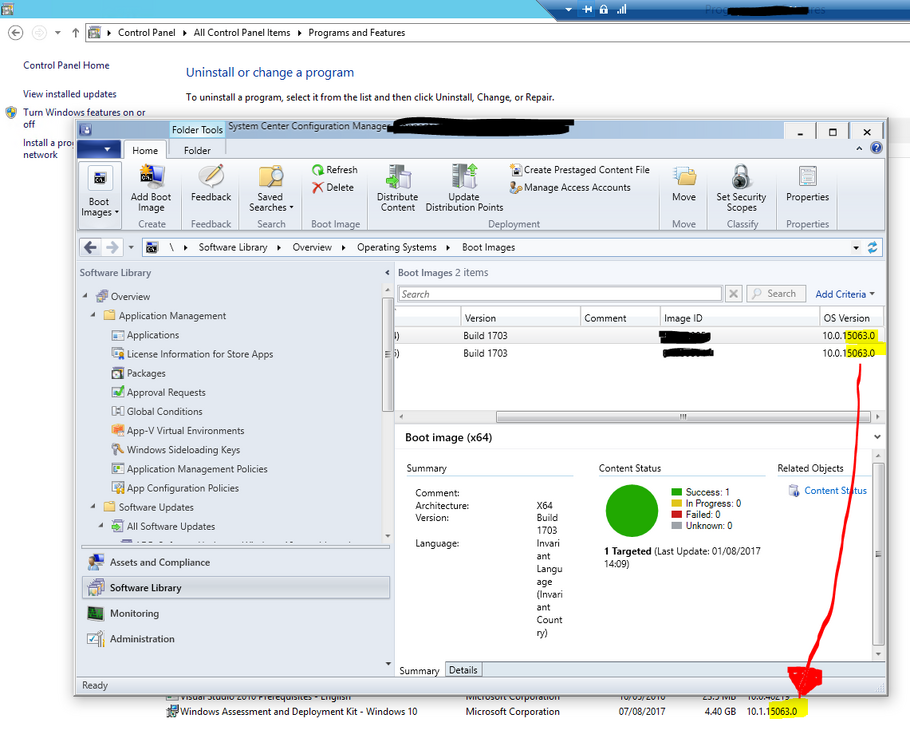
Task: Click Programs and Features breadcrumb
Action: coord(356,33)
